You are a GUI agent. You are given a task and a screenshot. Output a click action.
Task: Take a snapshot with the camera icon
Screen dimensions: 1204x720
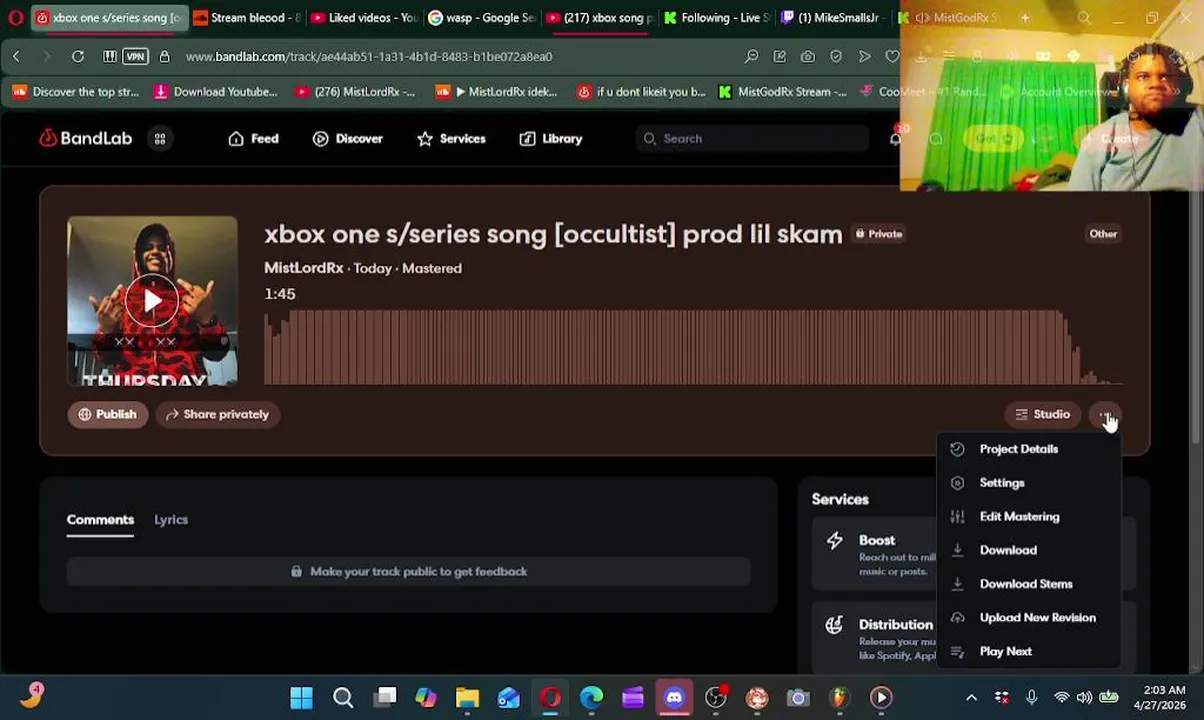point(807,57)
